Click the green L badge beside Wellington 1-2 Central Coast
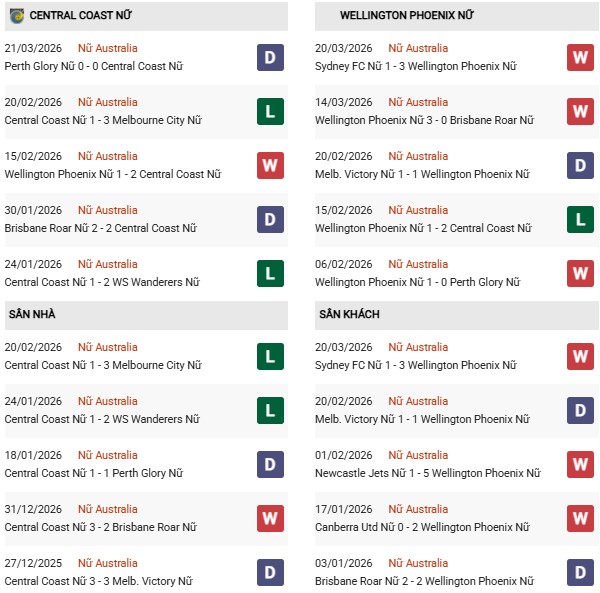The image size is (600, 593). click(580, 219)
